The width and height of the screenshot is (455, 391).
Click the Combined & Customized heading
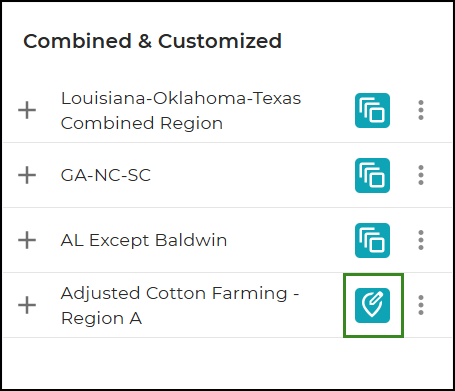[x=152, y=41]
